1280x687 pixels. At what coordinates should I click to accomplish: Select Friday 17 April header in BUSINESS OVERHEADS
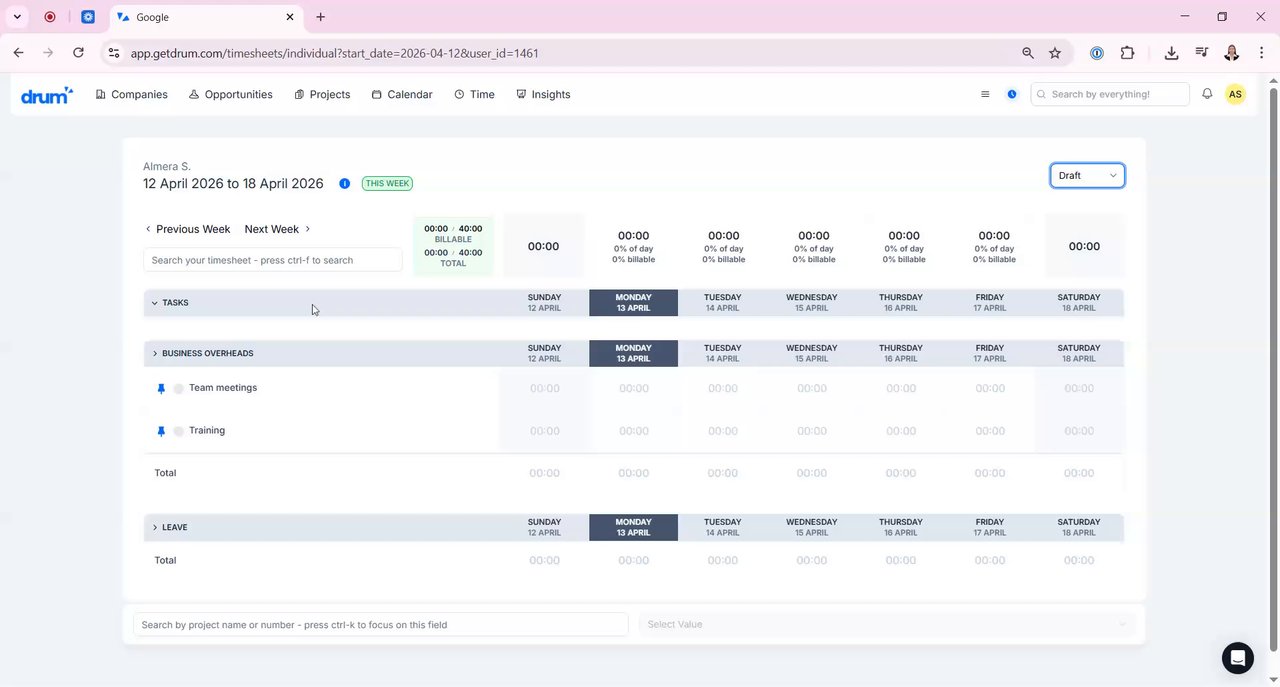click(x=990, y=354)
